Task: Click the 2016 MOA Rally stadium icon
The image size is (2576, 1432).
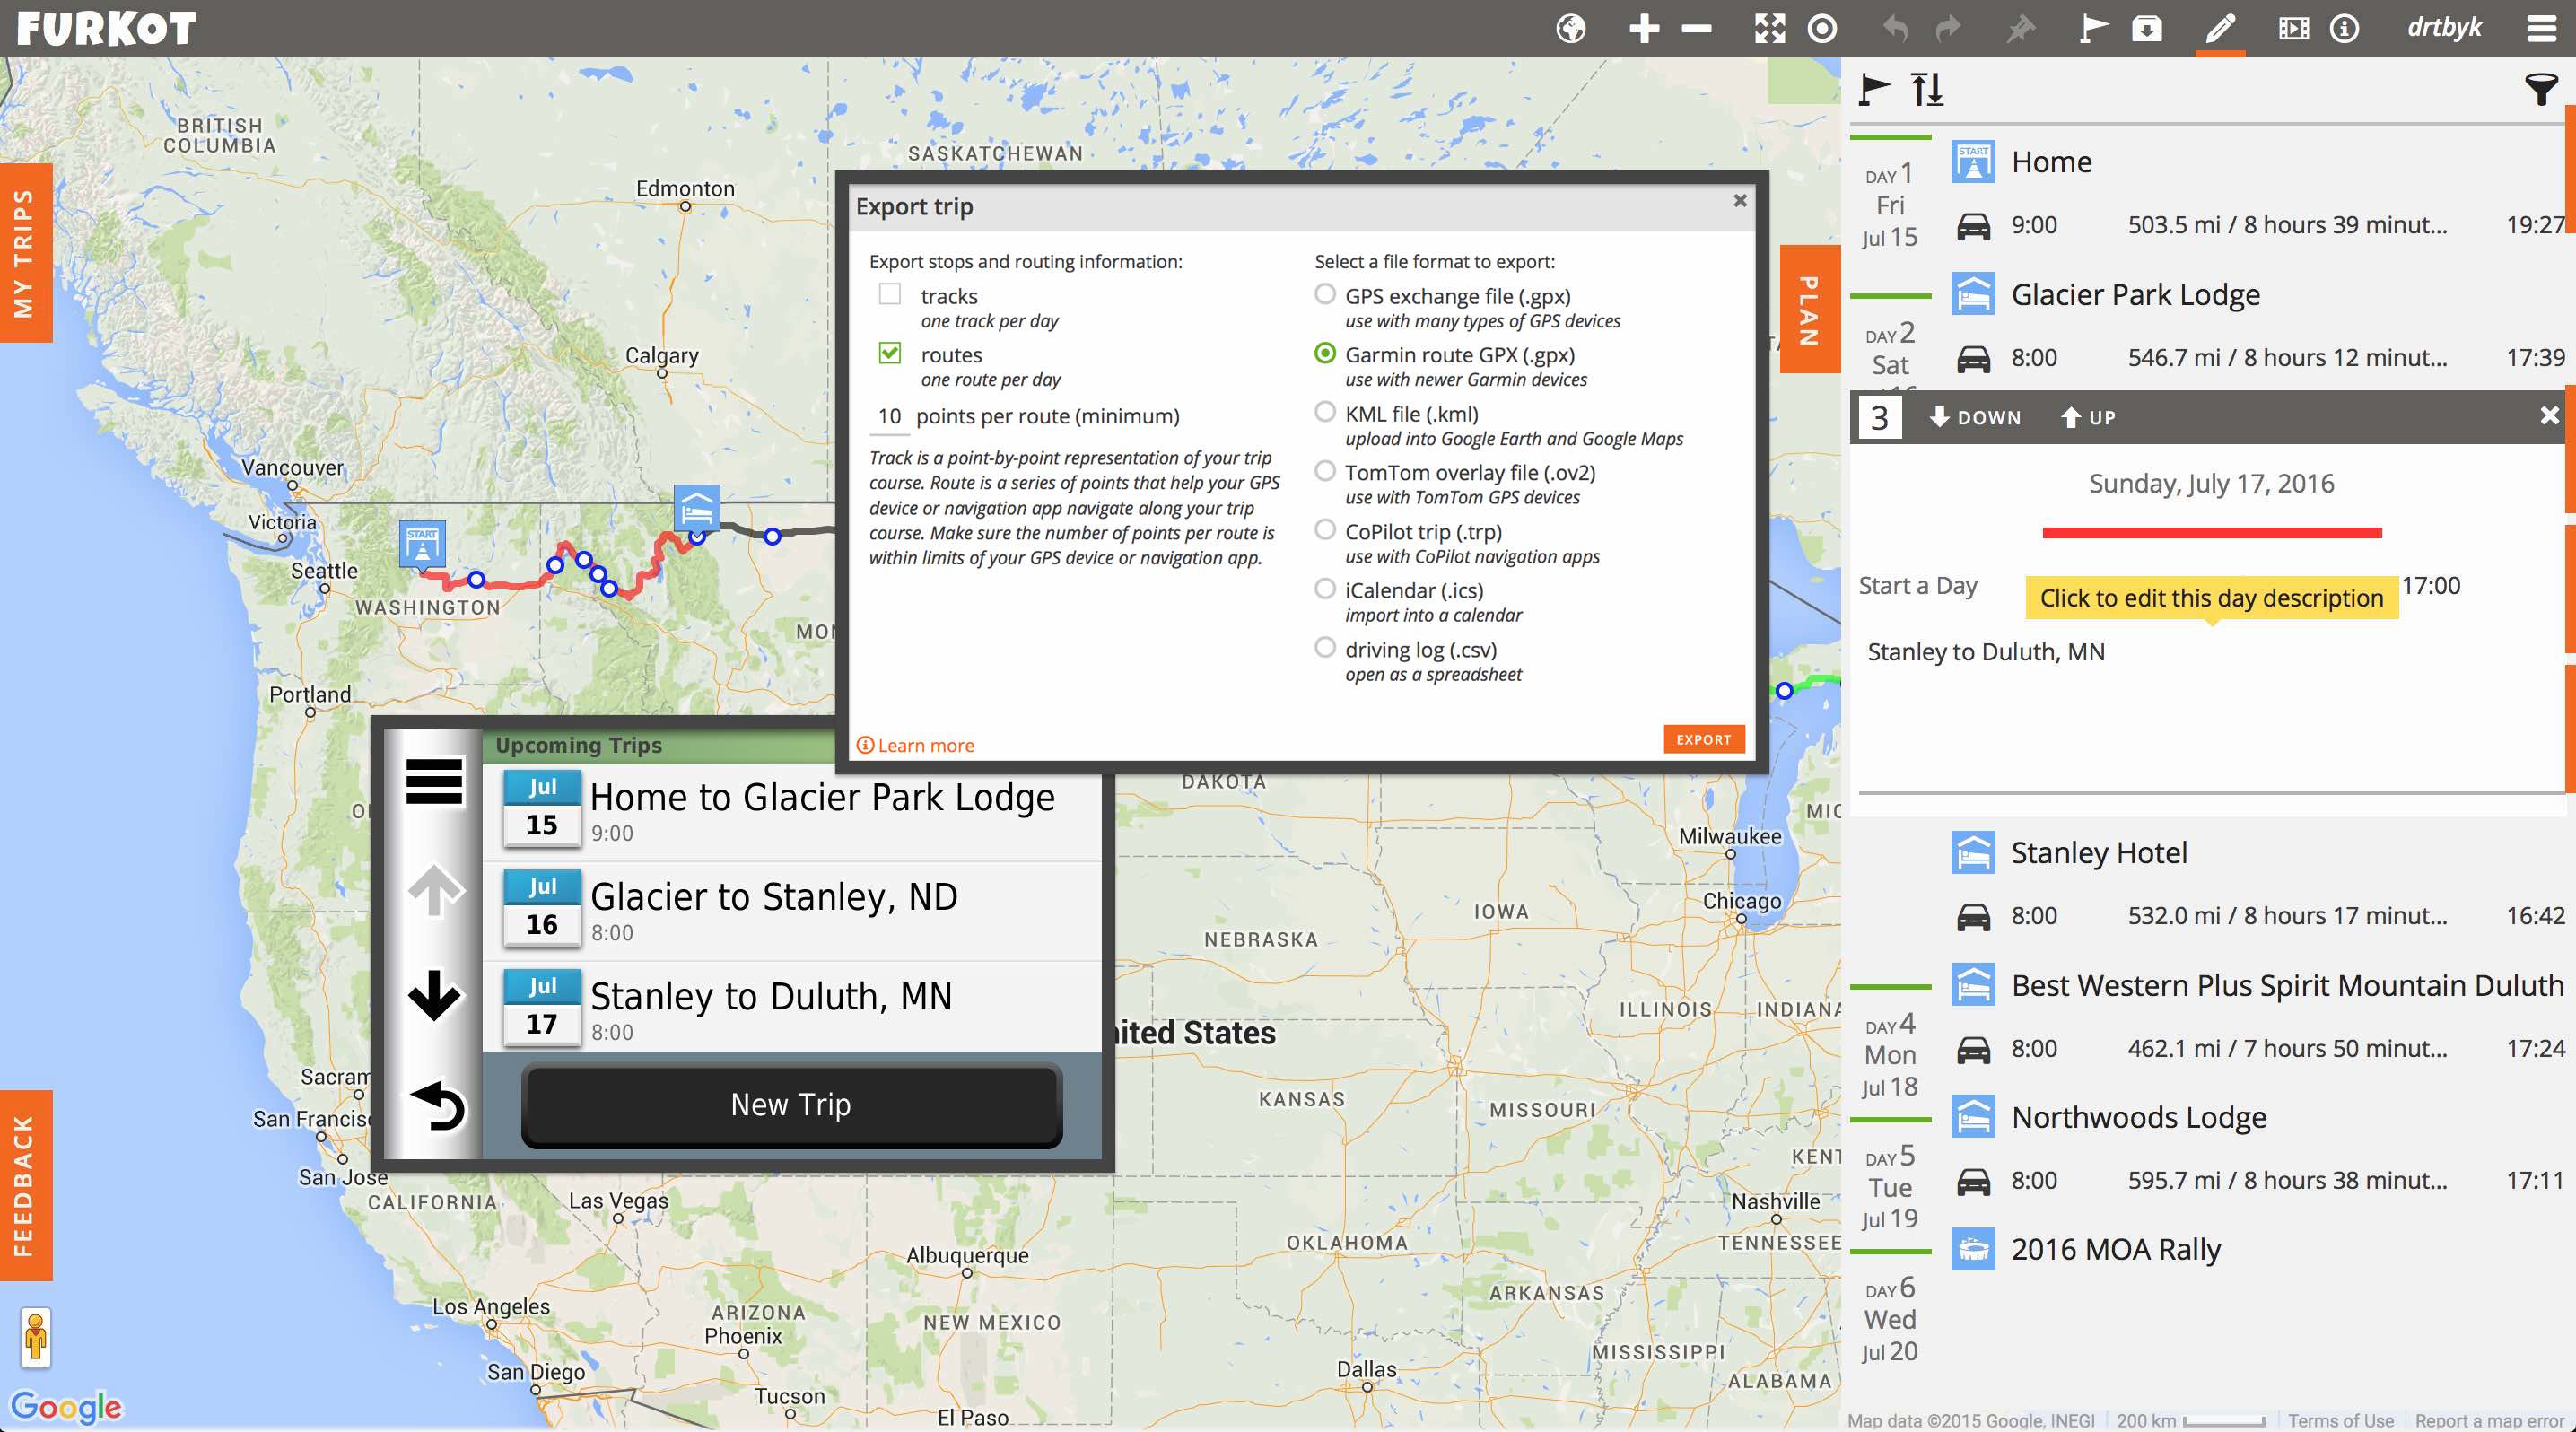Action: pos(1973,1249)
